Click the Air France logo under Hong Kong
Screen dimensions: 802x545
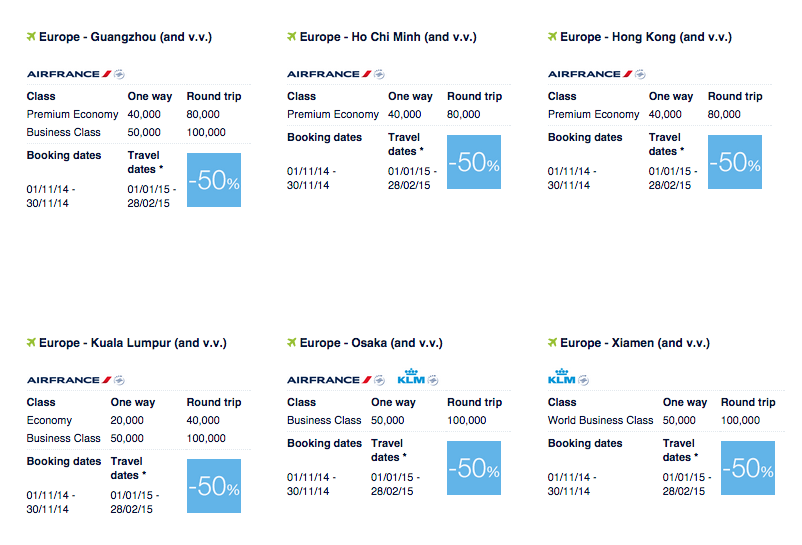click(590, 74)
